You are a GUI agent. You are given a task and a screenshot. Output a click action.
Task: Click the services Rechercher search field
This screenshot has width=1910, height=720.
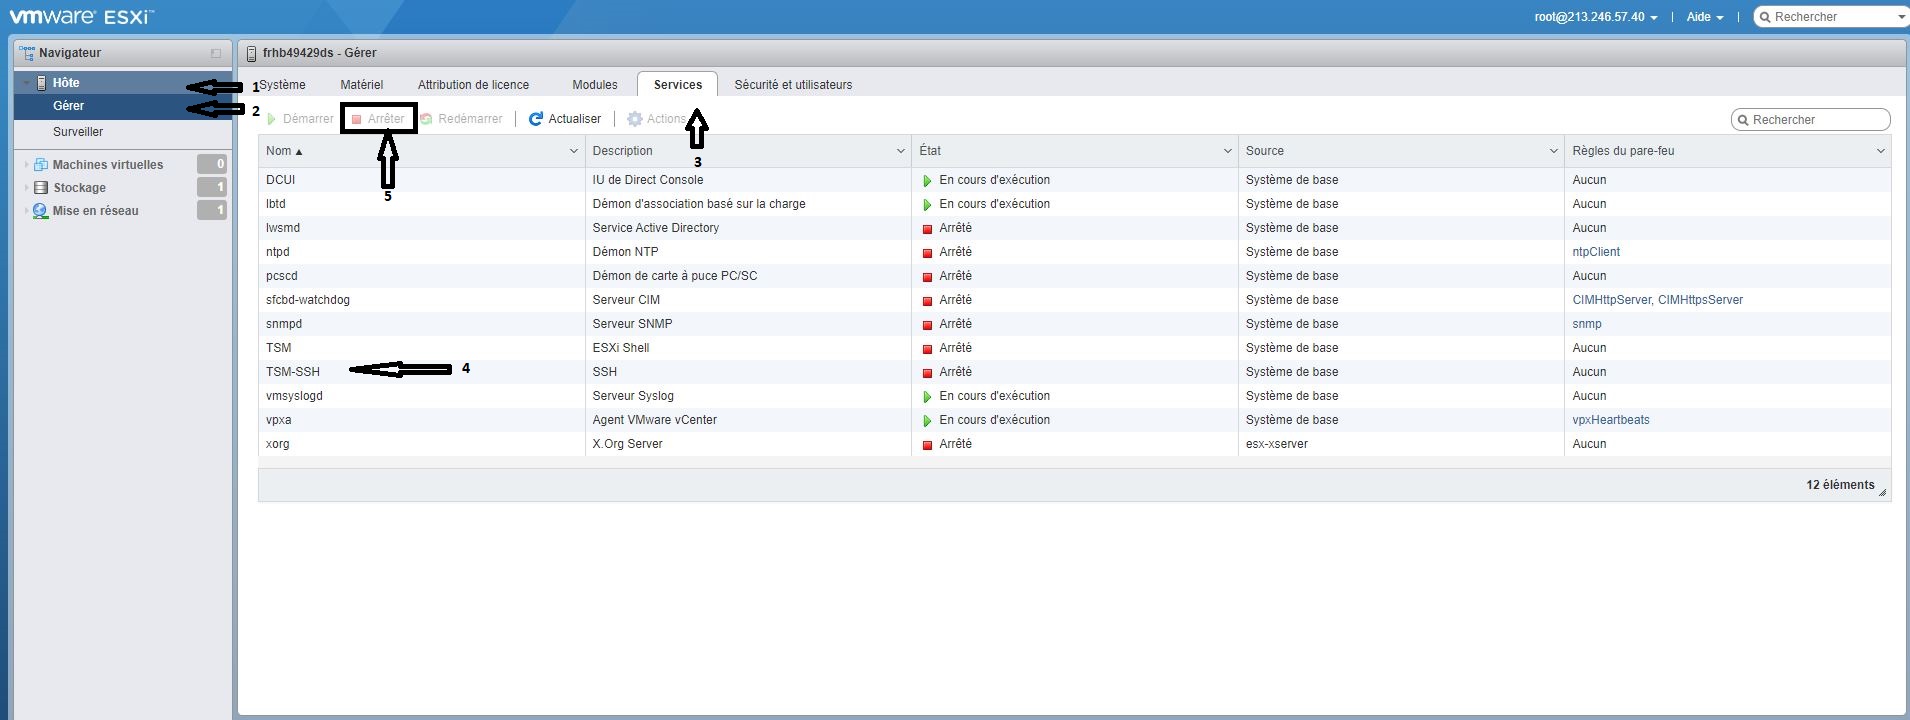click(x=1811, y=119)
